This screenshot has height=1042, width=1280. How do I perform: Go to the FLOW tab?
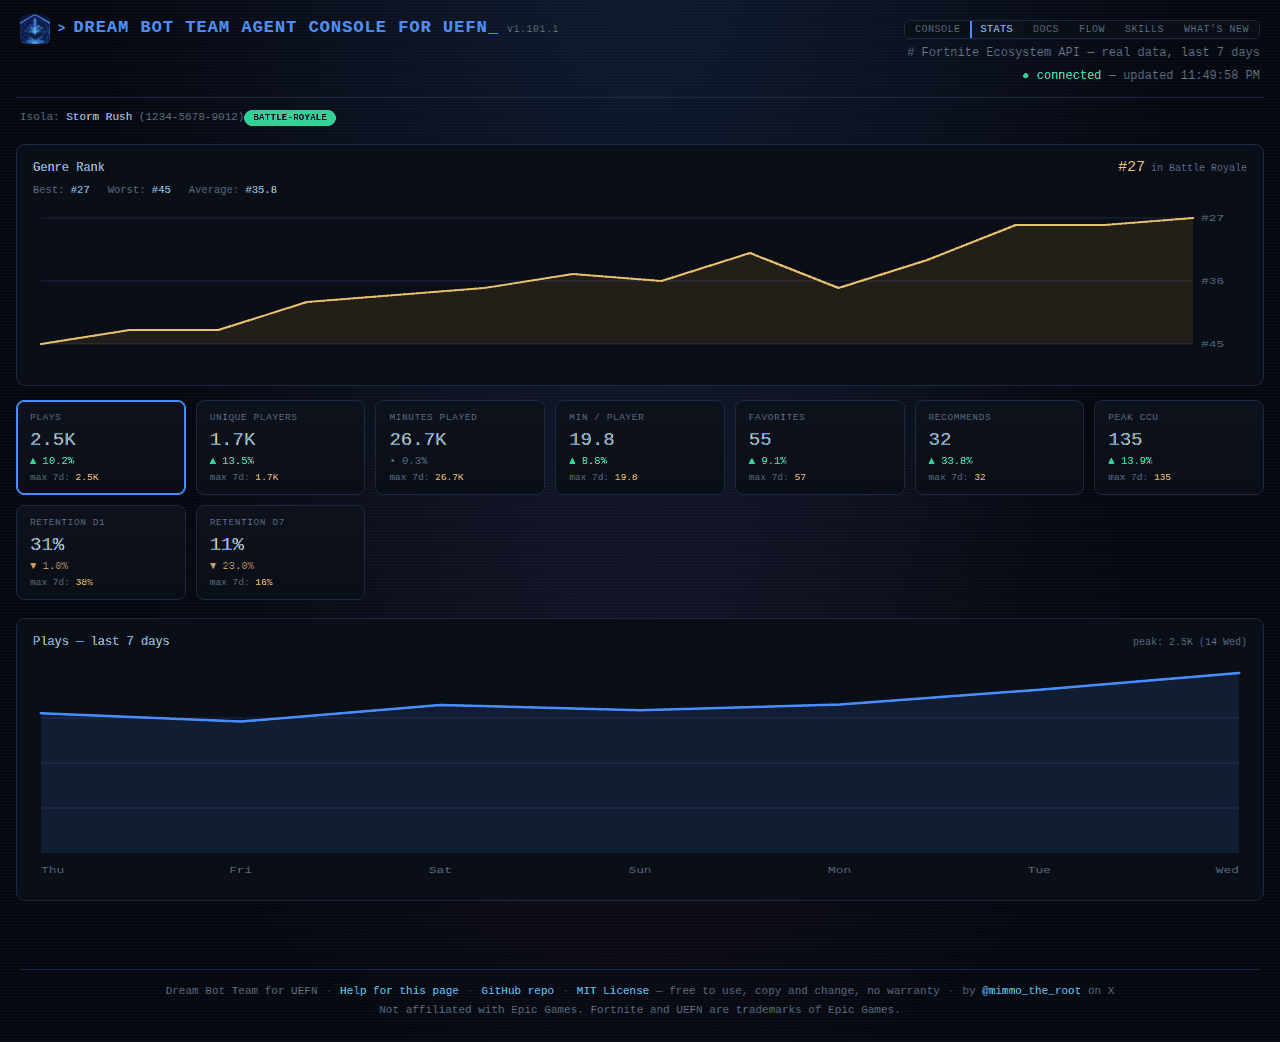coord(1092,29)
